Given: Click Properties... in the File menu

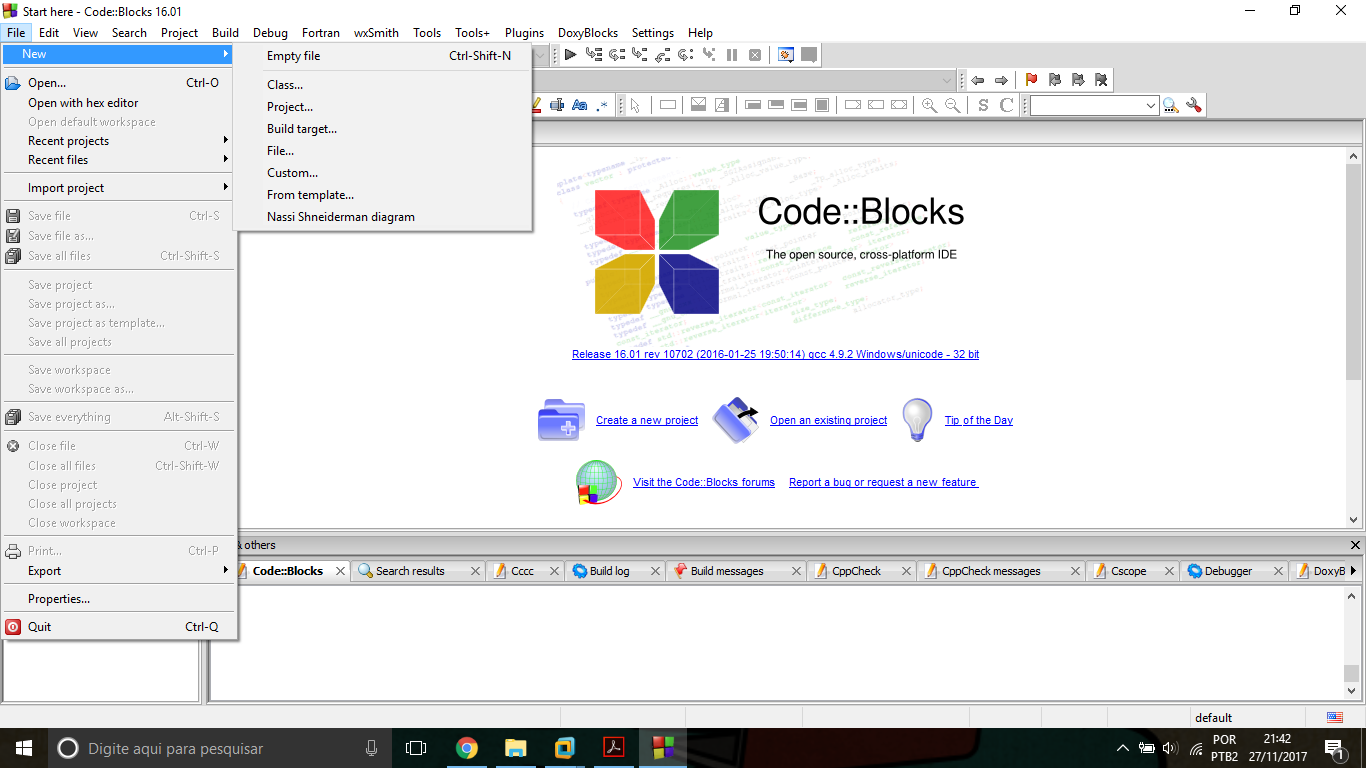Looking at the screenshot, I should pyautogui.click(x=118, y=599).
